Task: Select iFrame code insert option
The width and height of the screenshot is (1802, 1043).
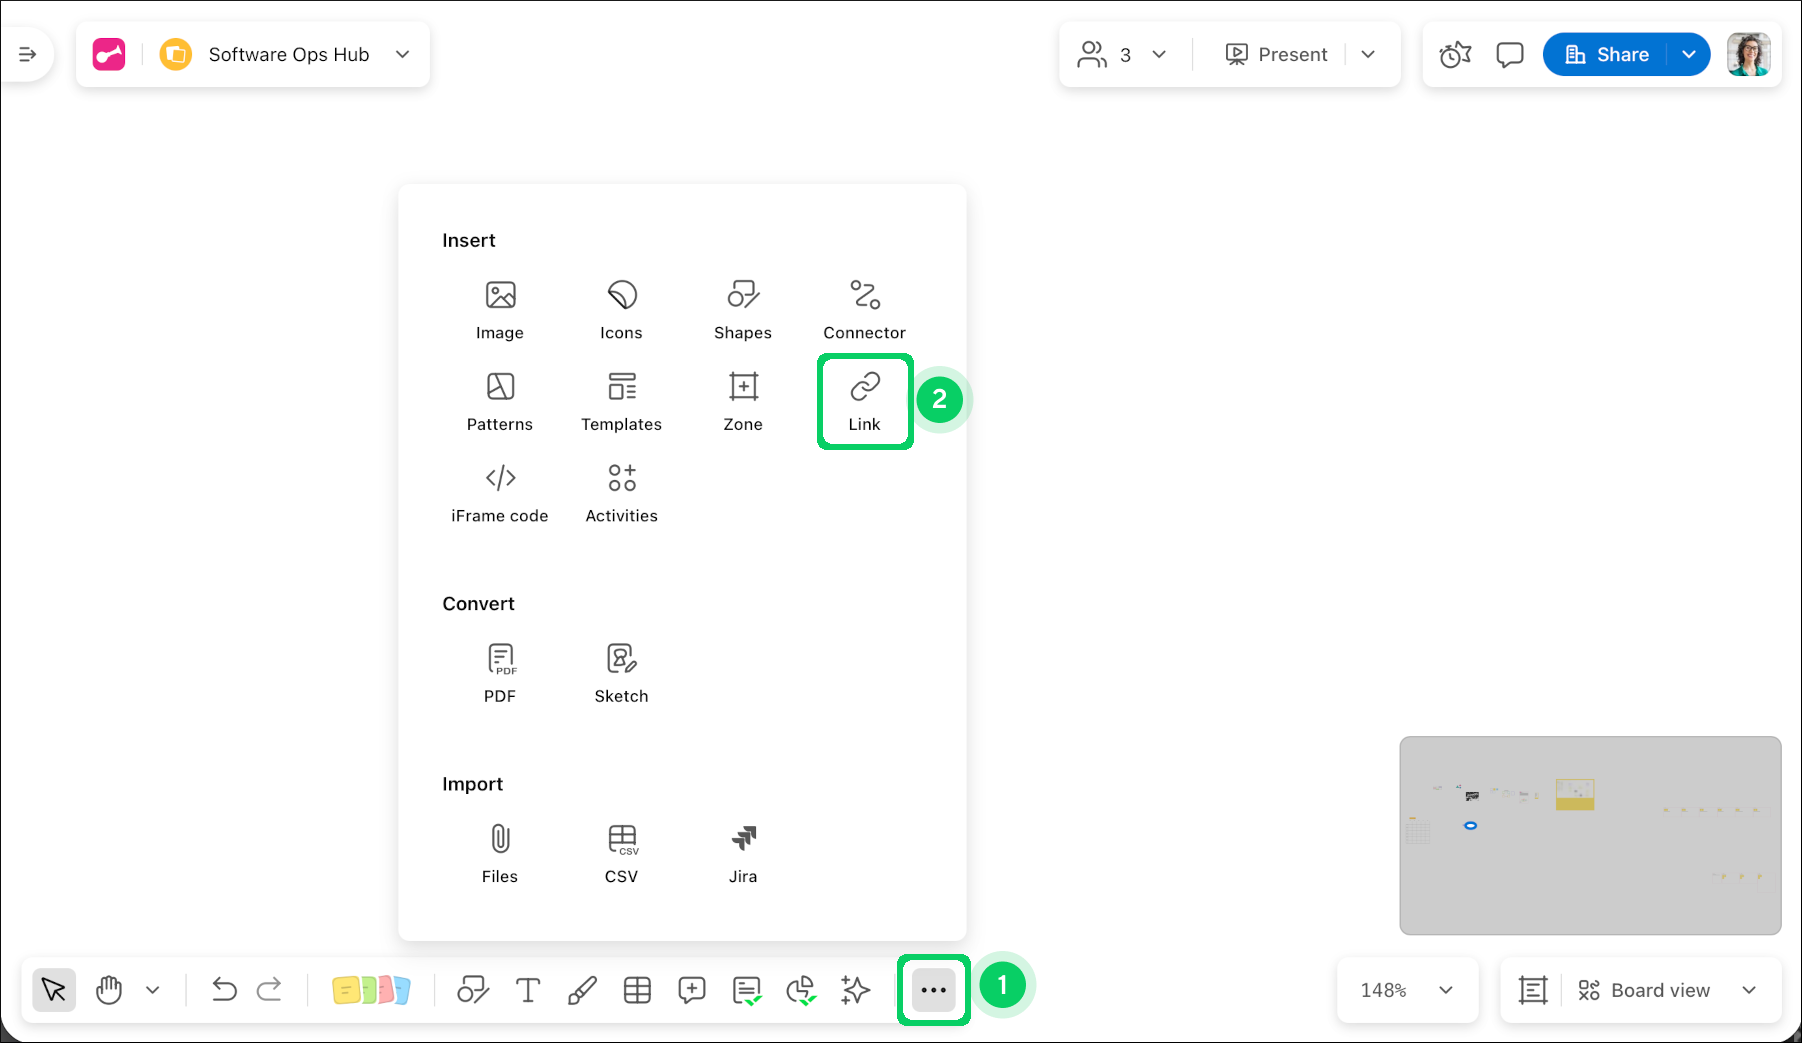Action: [499, 493]
